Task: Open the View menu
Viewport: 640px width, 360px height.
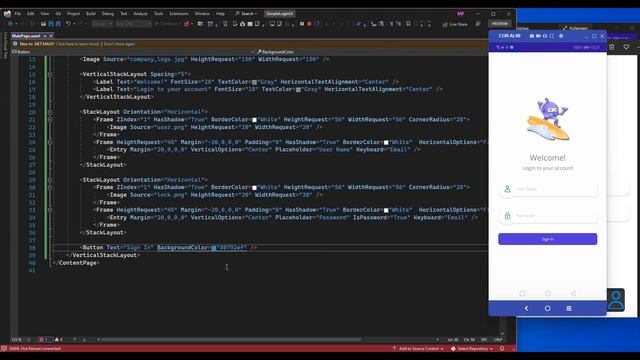Action: (44, 13)
